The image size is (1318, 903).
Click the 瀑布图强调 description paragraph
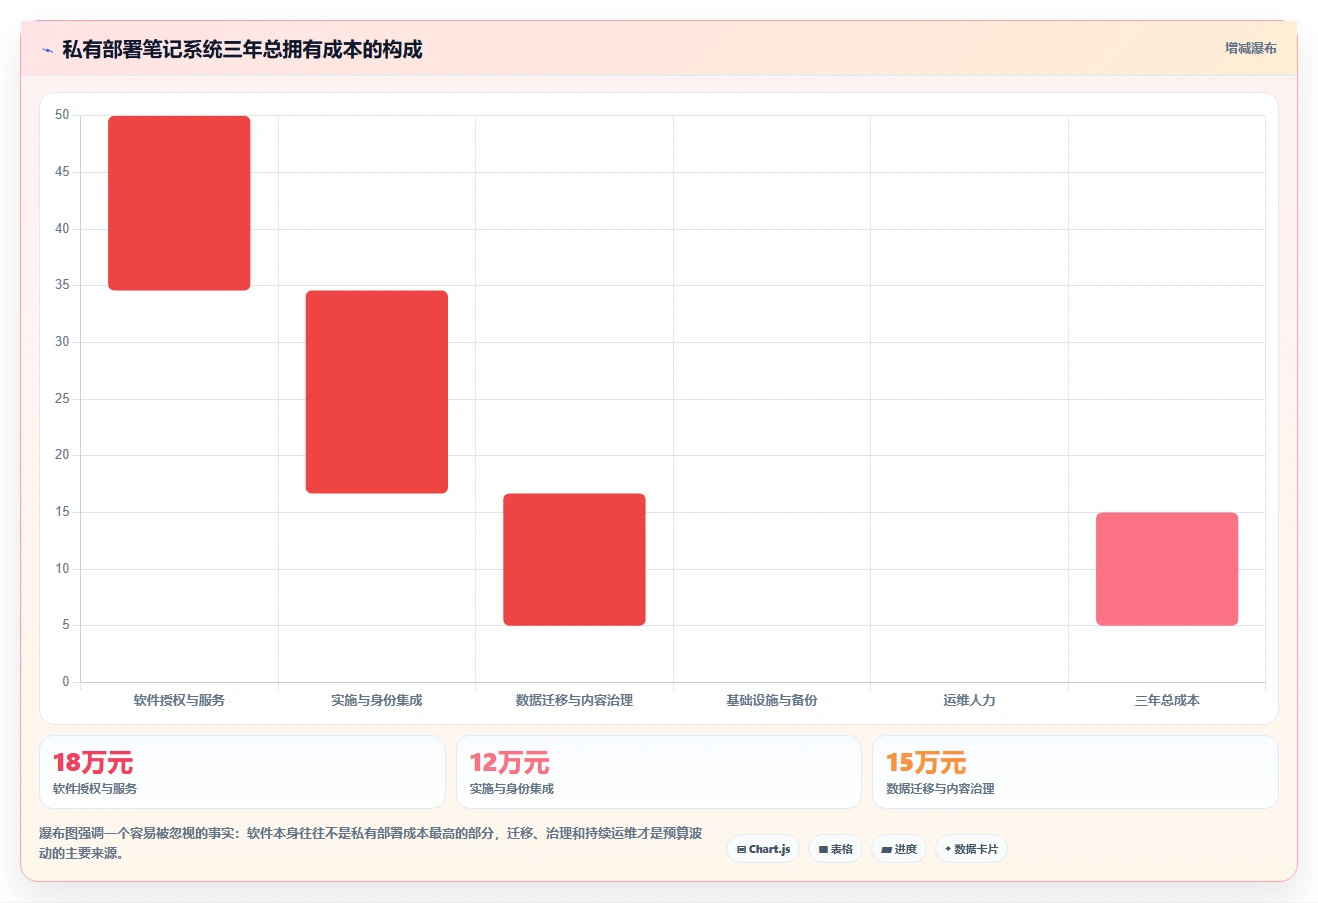coord(370,843)
